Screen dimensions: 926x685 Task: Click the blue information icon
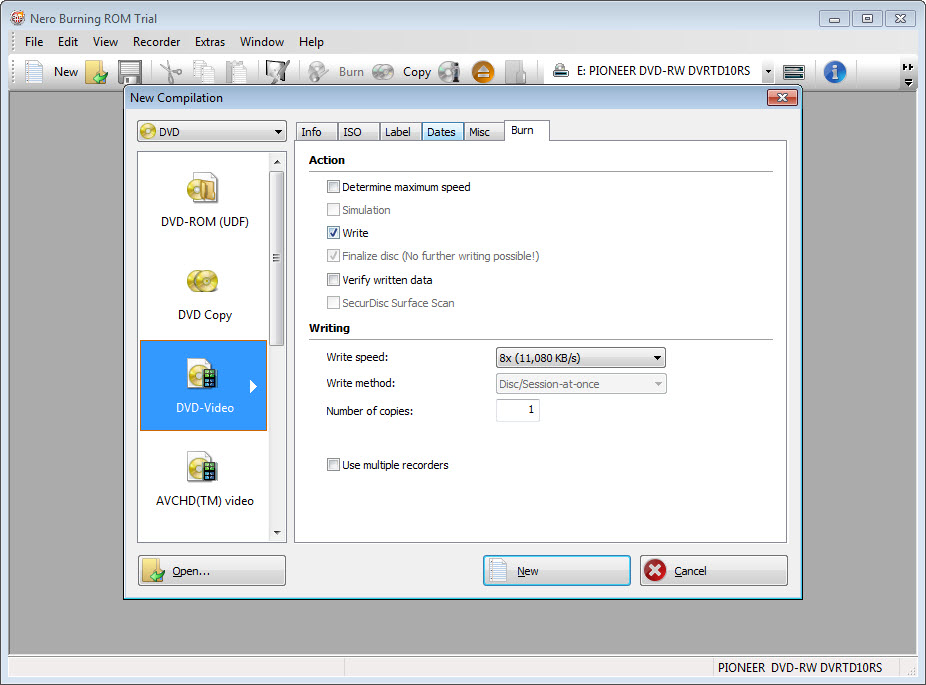(x=834, y=72)
